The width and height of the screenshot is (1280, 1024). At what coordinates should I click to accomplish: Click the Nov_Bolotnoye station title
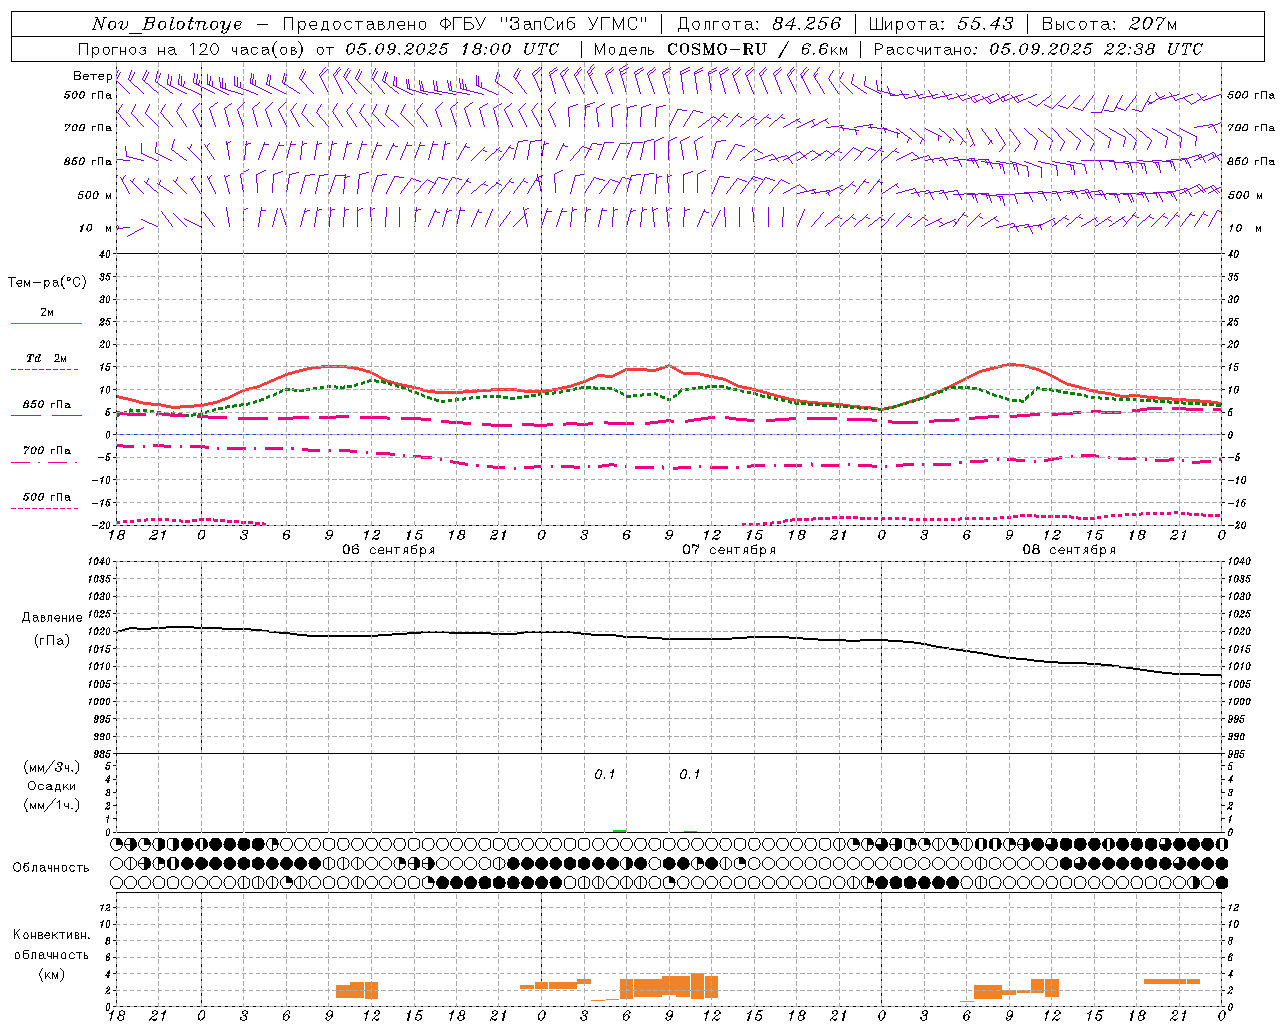167,24
